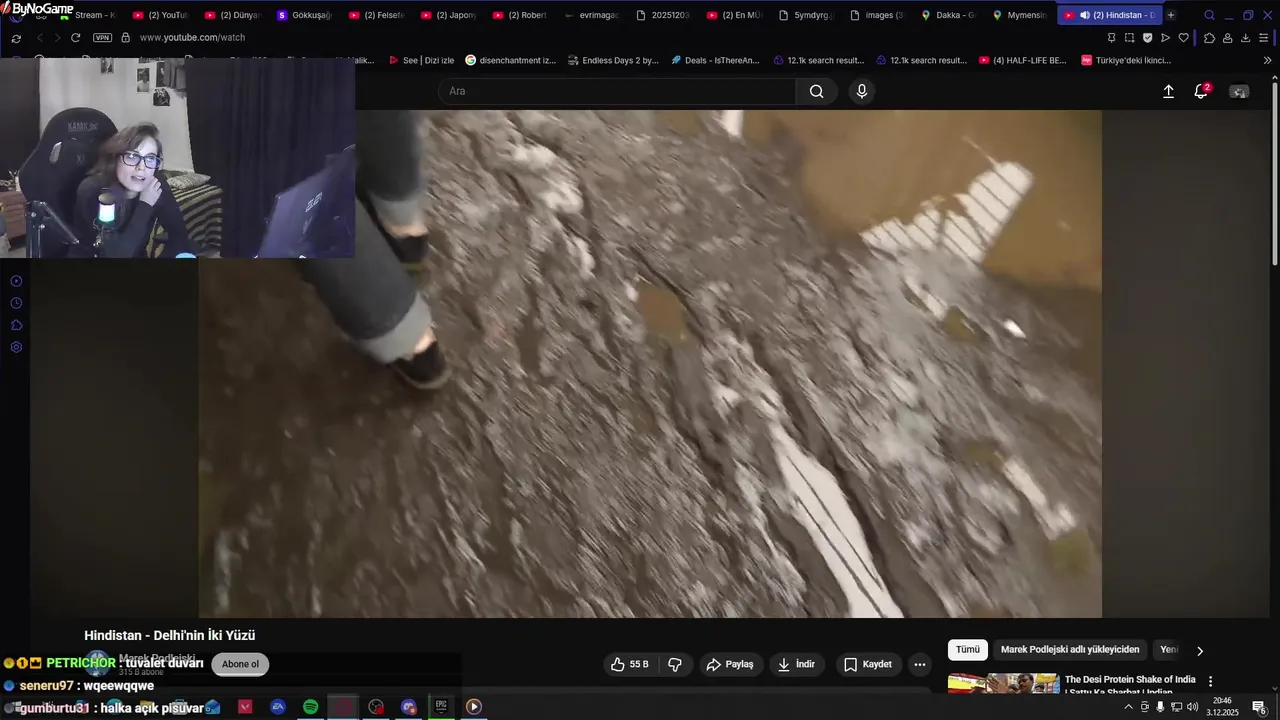The image size is (1280, 720).
Task: Bookmark page with heart icon
Action: (x=1183, y=37)
